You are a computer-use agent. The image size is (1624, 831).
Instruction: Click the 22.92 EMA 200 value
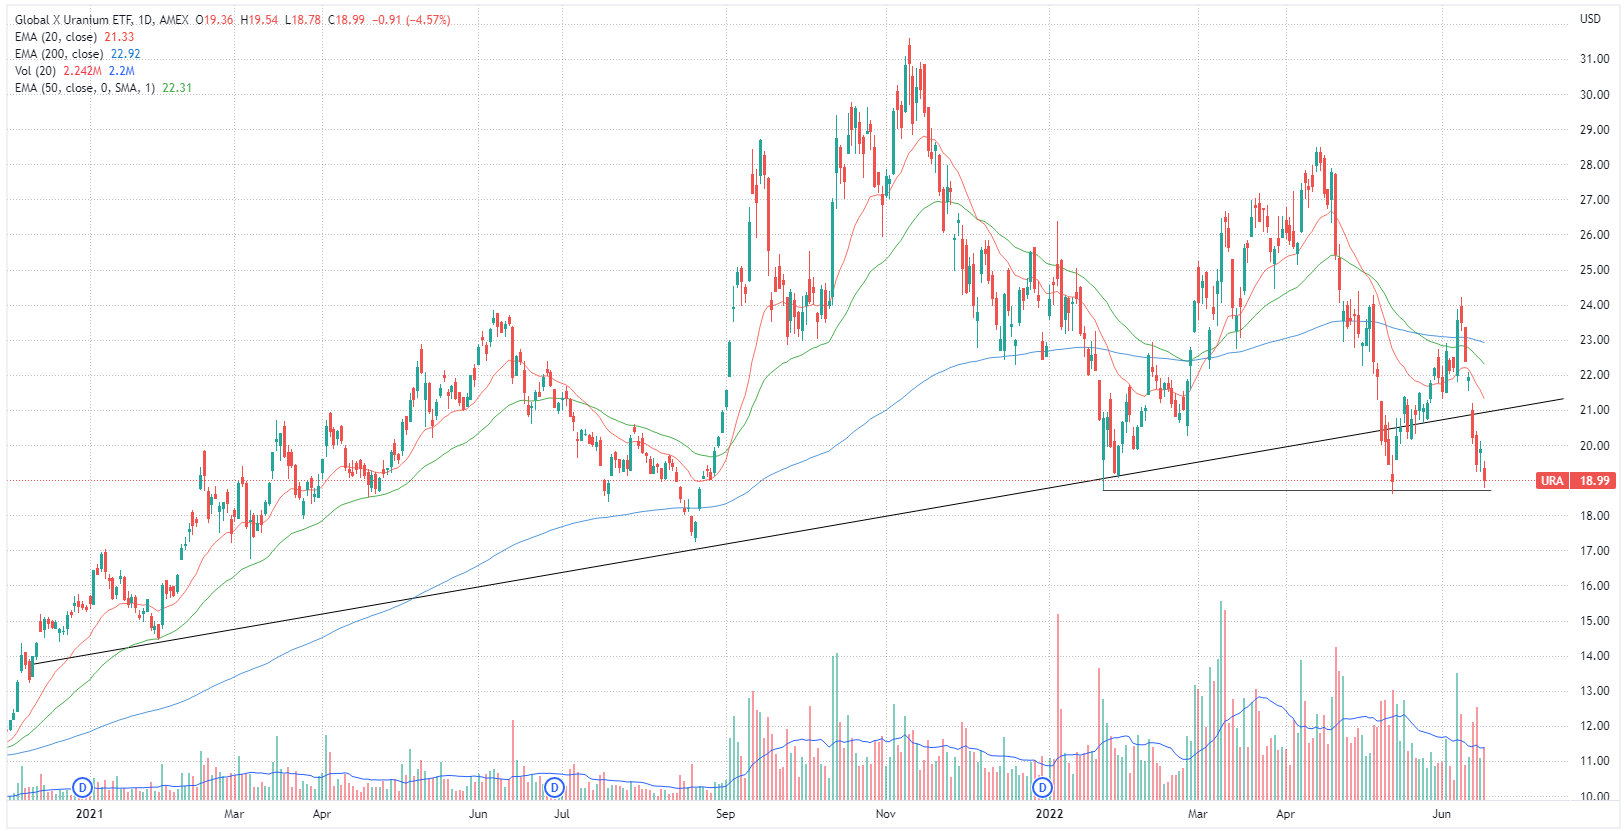(x=125, y=54)
